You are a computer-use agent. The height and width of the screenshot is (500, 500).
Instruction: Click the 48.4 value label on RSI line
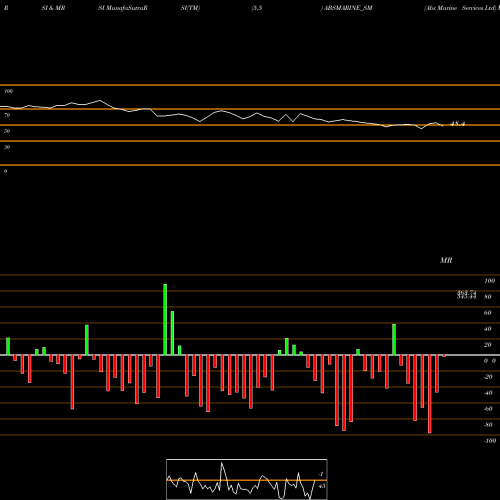click(x=457, y=124)
